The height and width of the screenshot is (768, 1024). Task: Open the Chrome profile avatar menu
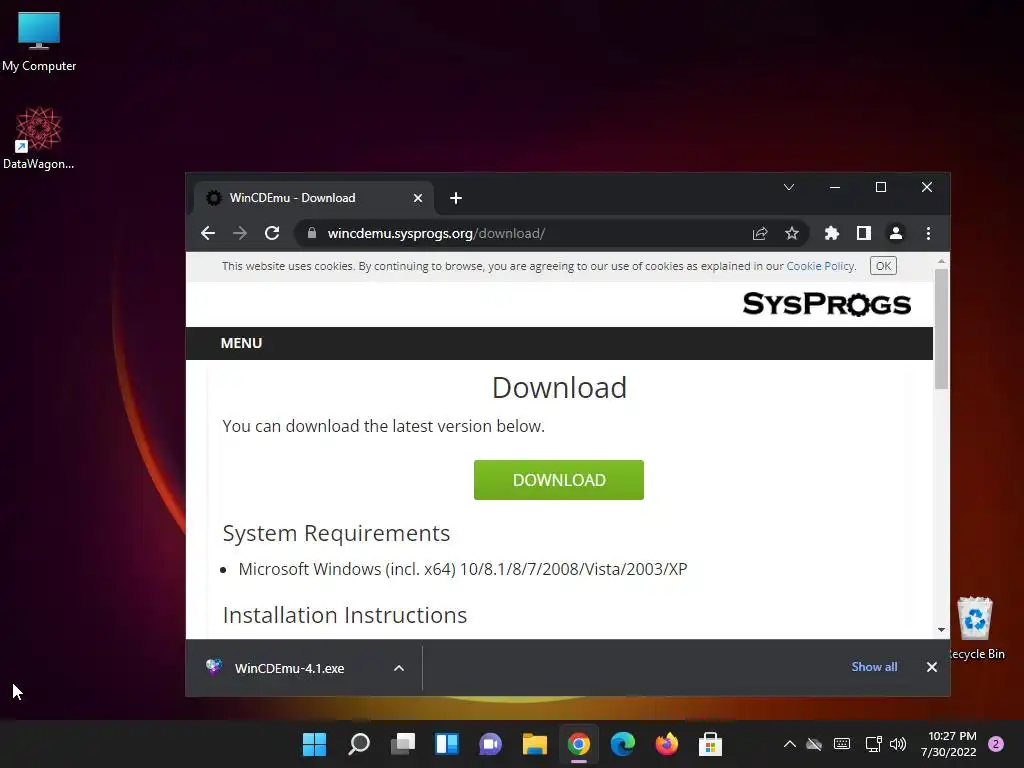[x=895, y=233]
